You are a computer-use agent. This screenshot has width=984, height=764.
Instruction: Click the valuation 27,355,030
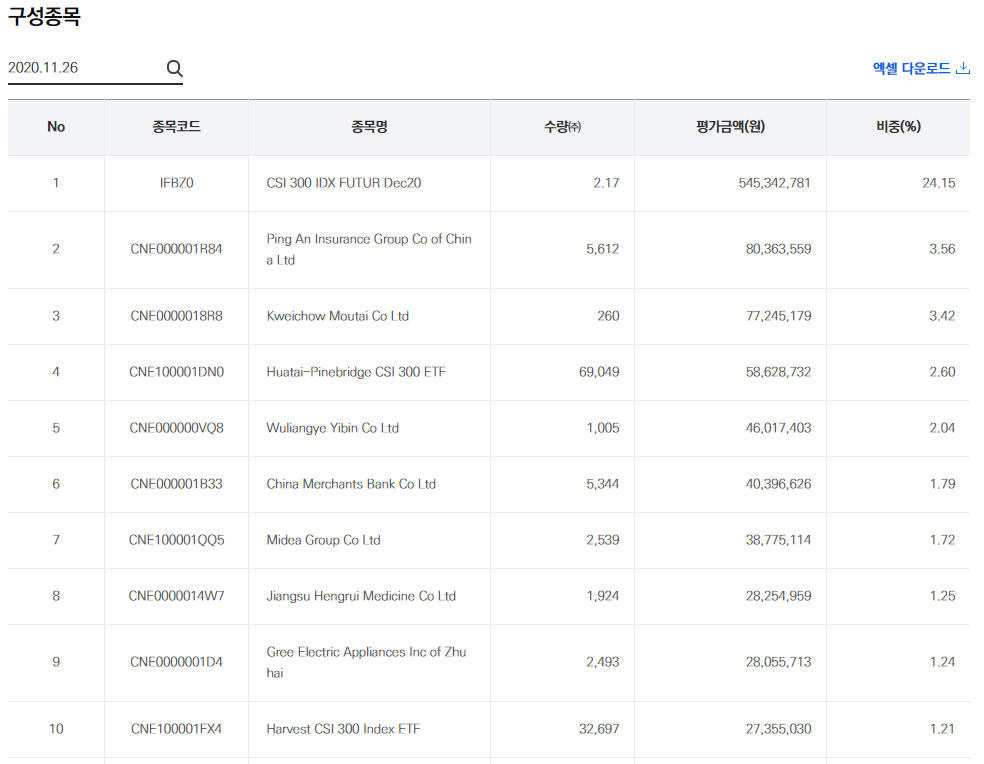pos(778,729)
